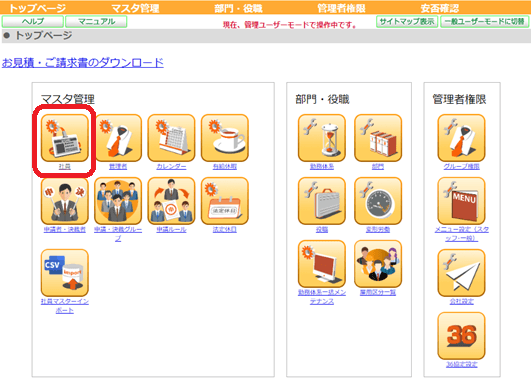Open the カレンダー calendar icon

tap(171, 138)
